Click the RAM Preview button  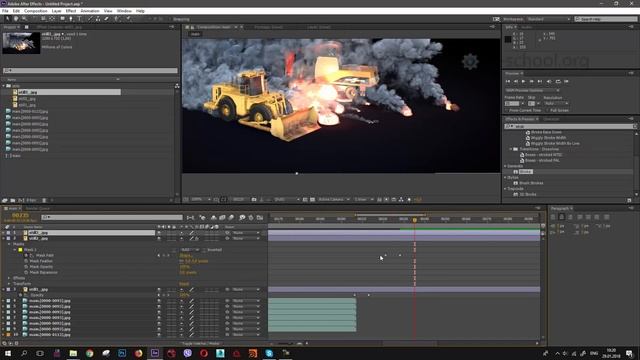[566, 82]
